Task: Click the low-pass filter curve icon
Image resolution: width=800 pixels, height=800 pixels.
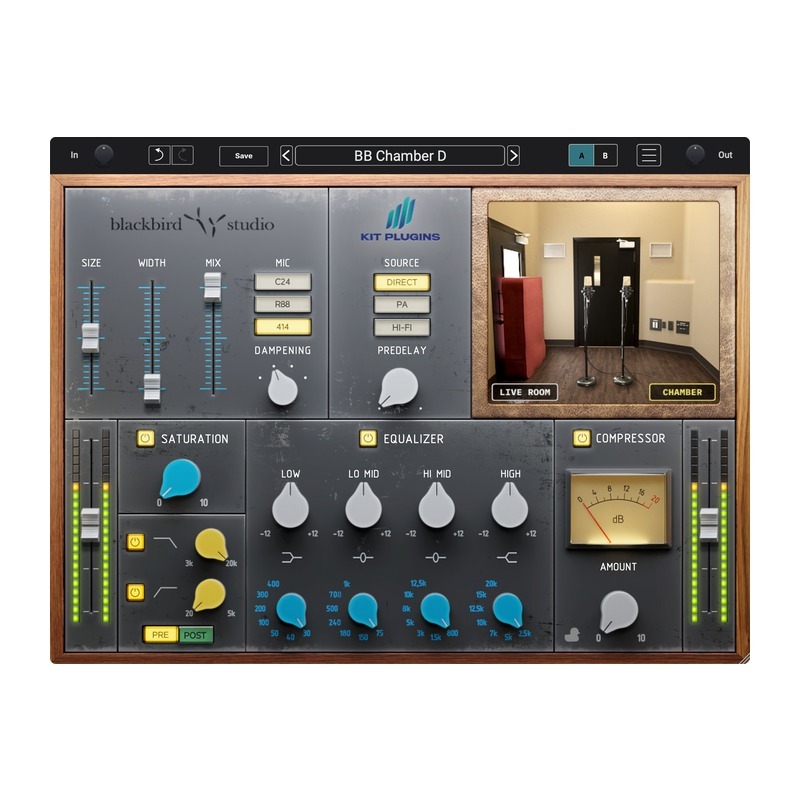Action: [165, 542]
